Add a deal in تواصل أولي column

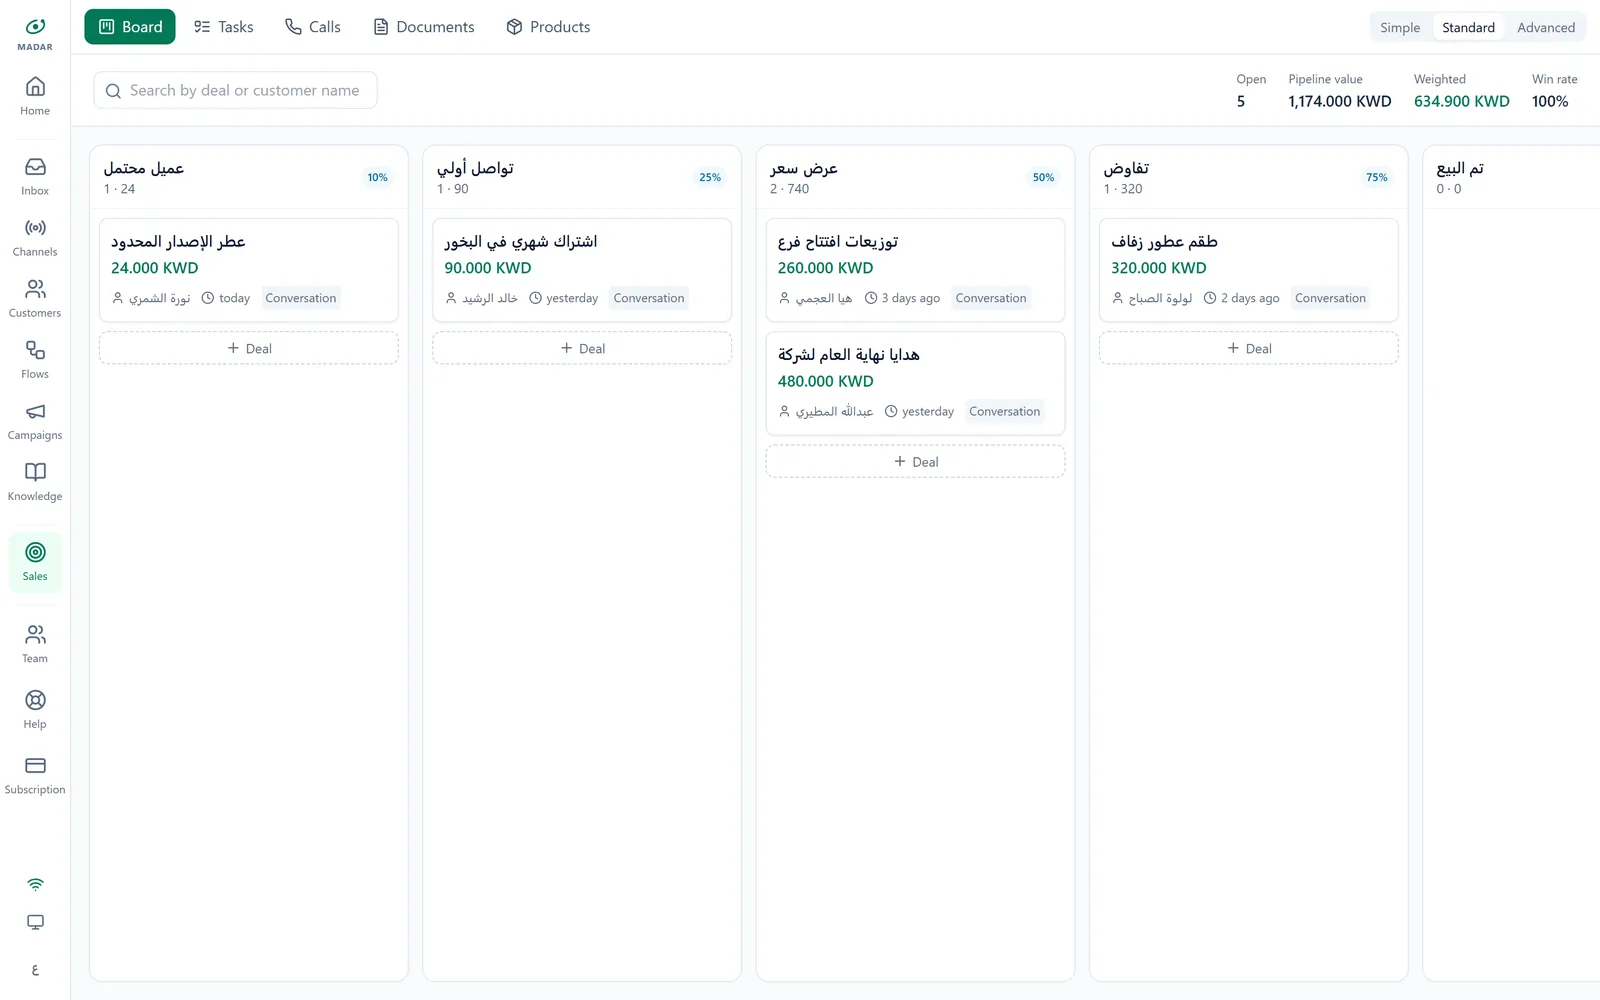coord(582,348)
